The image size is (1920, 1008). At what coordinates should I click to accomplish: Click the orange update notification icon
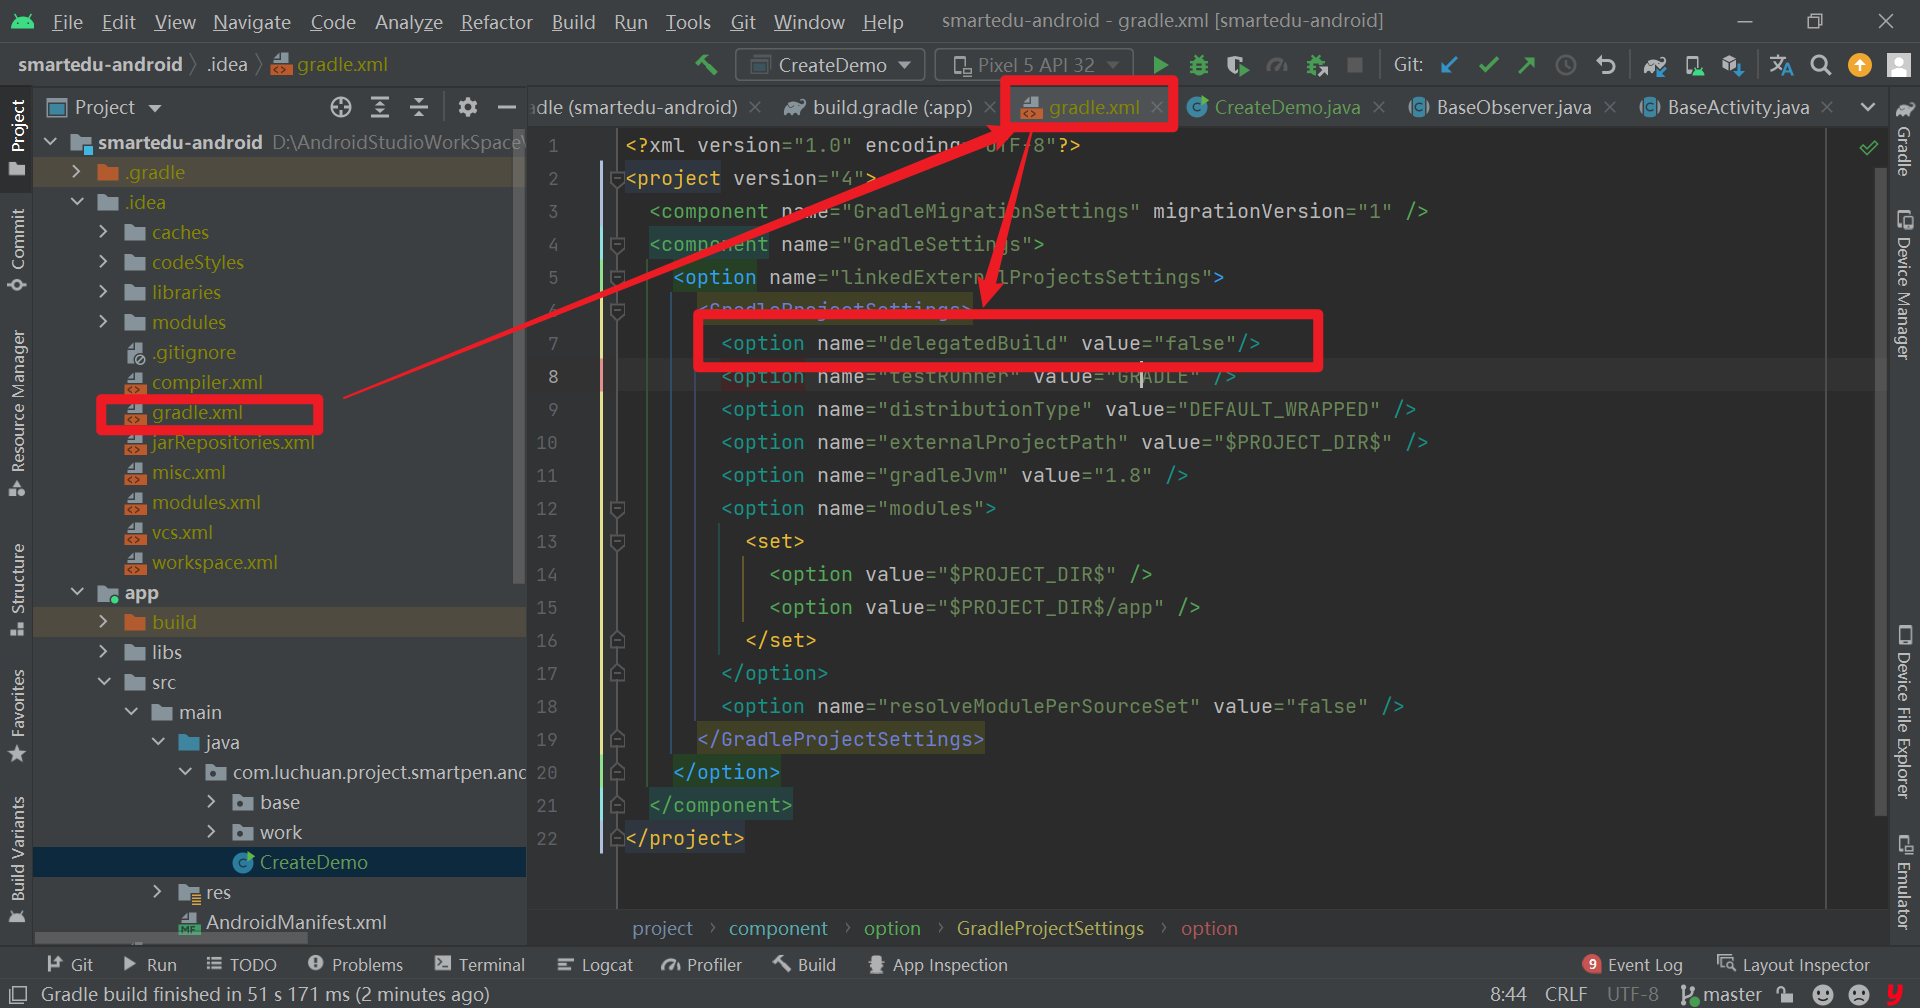point(1860,65)
